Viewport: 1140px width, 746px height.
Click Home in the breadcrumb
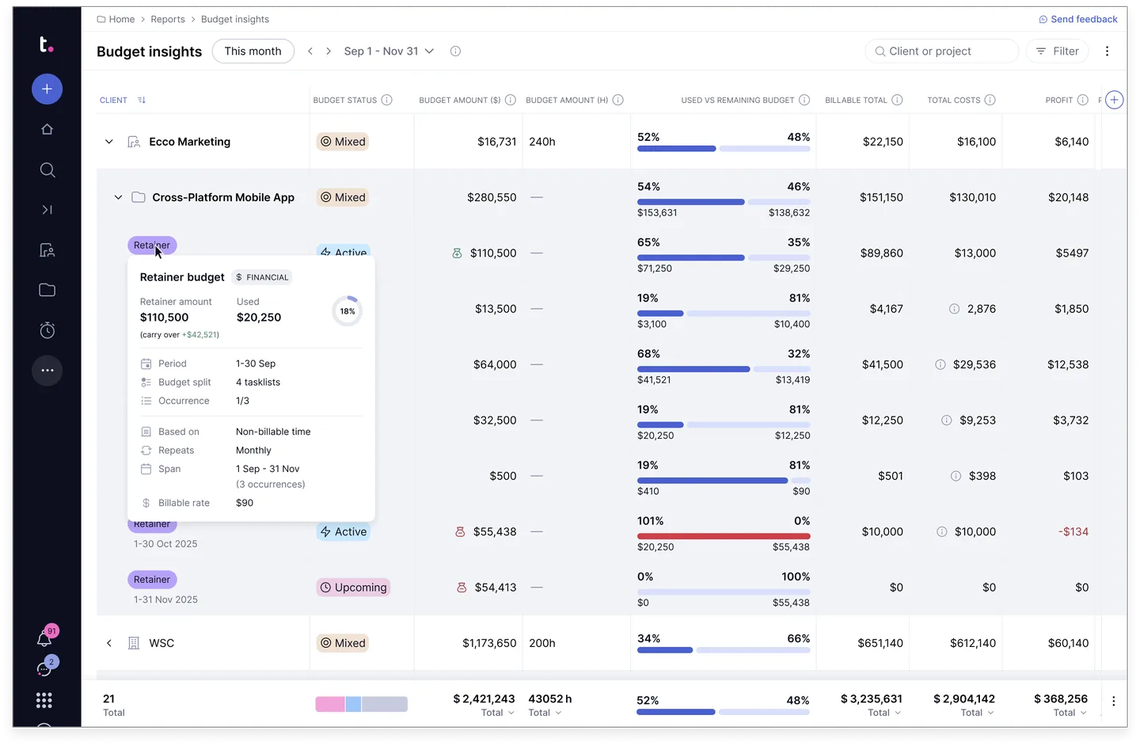(x=121, y=19)
